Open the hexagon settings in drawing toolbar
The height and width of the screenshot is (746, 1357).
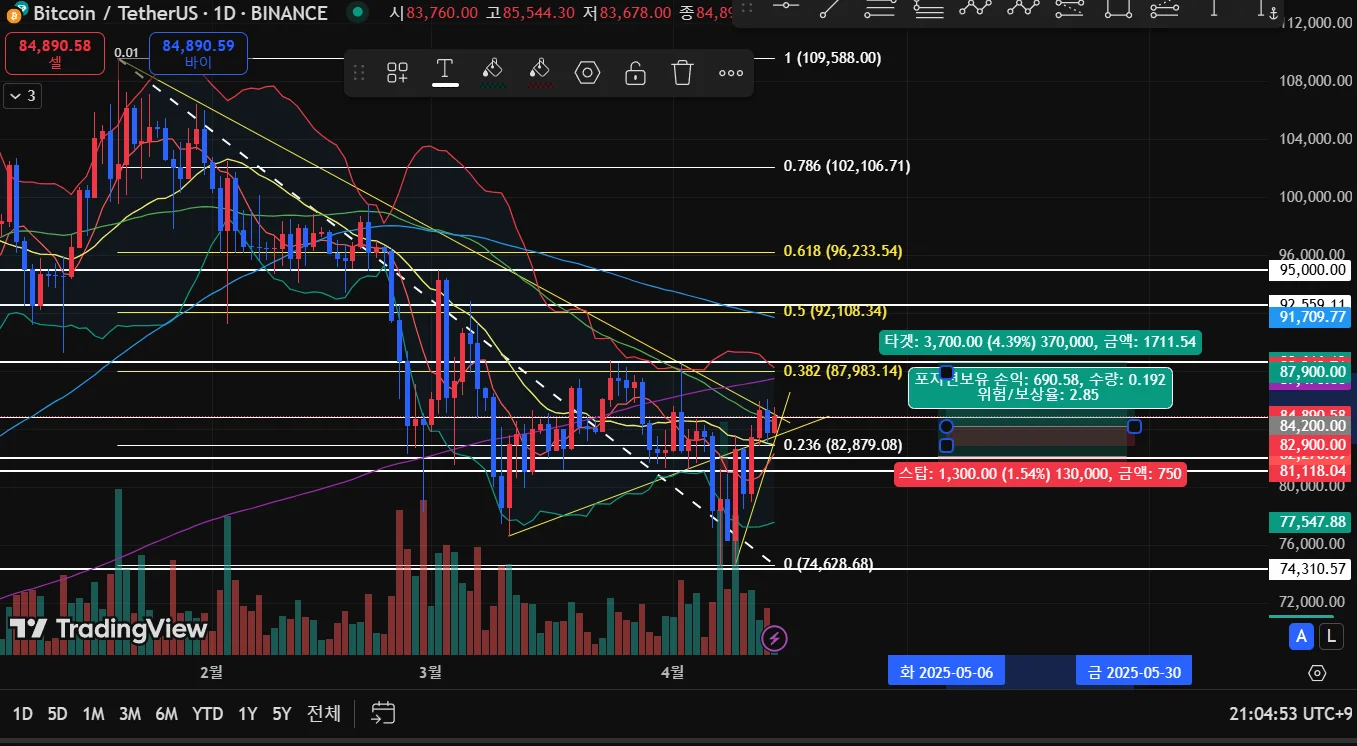[587, 72]
